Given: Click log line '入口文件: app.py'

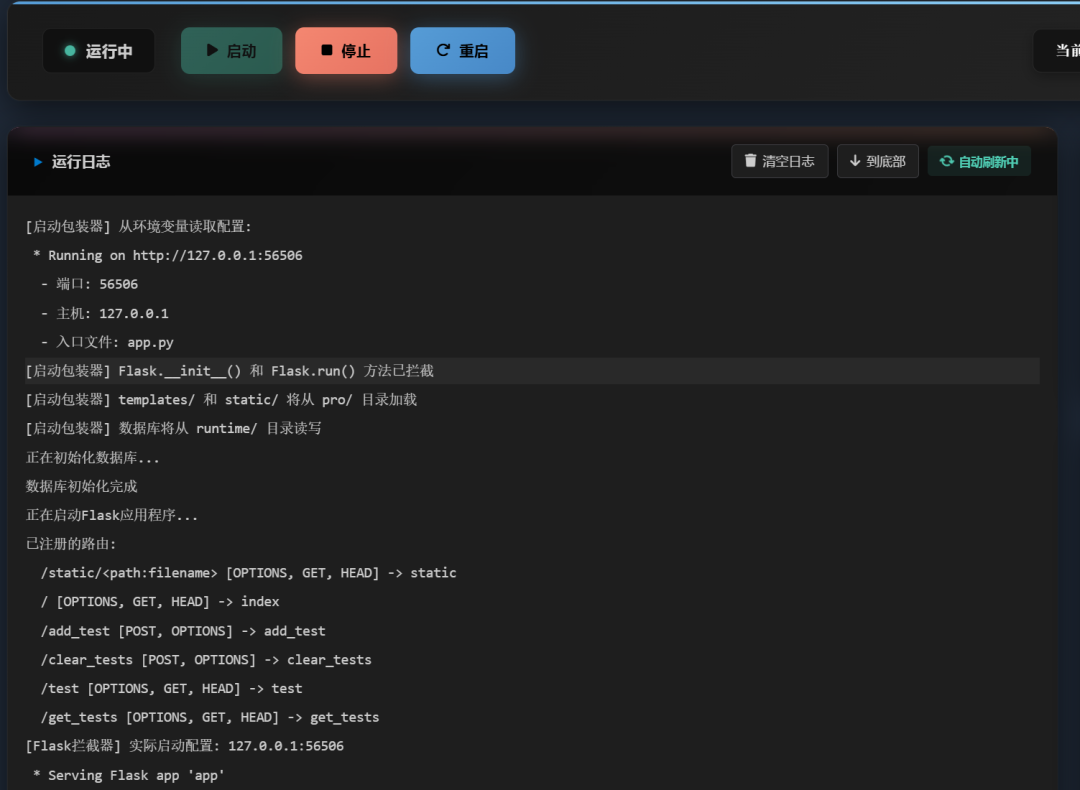Looking at the screenshot, I should [107, 342].
